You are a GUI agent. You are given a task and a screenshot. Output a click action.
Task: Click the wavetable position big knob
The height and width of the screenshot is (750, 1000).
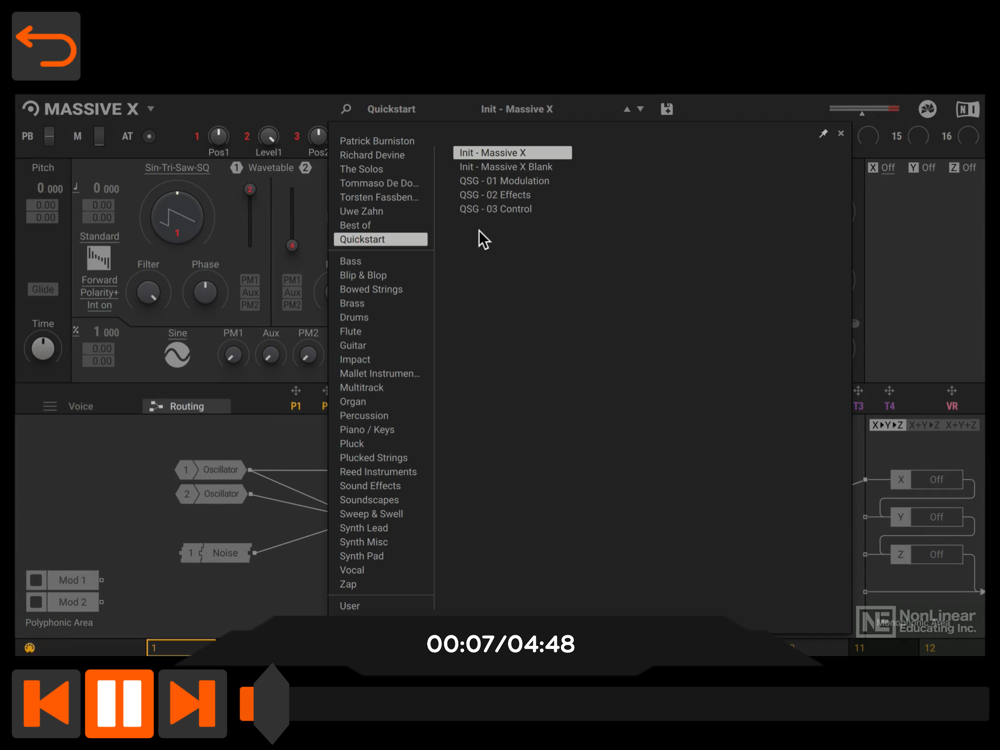point(177,217)
